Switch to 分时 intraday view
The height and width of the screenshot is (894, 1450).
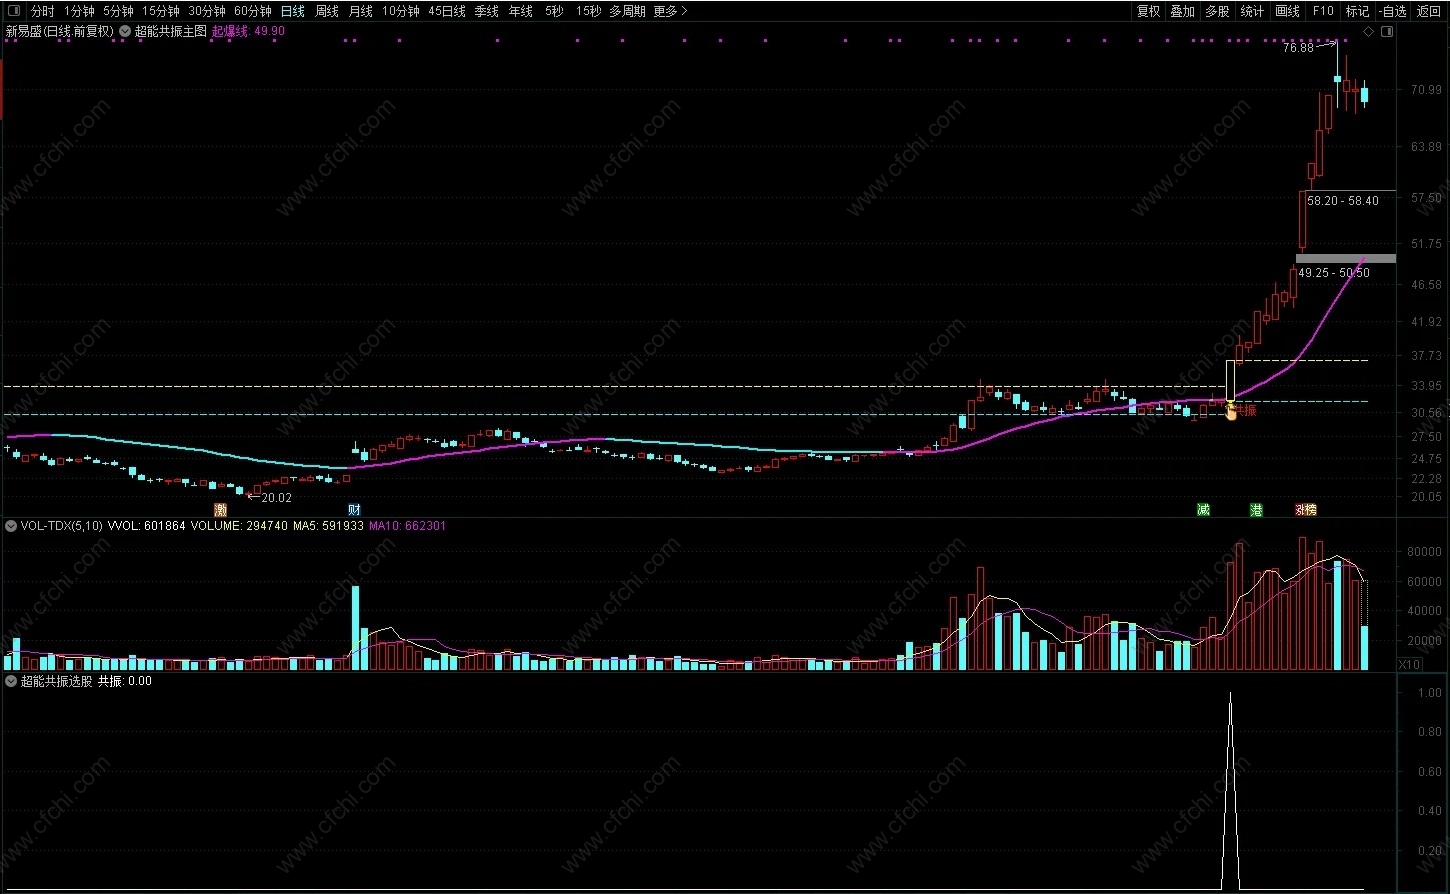point(42,12)
